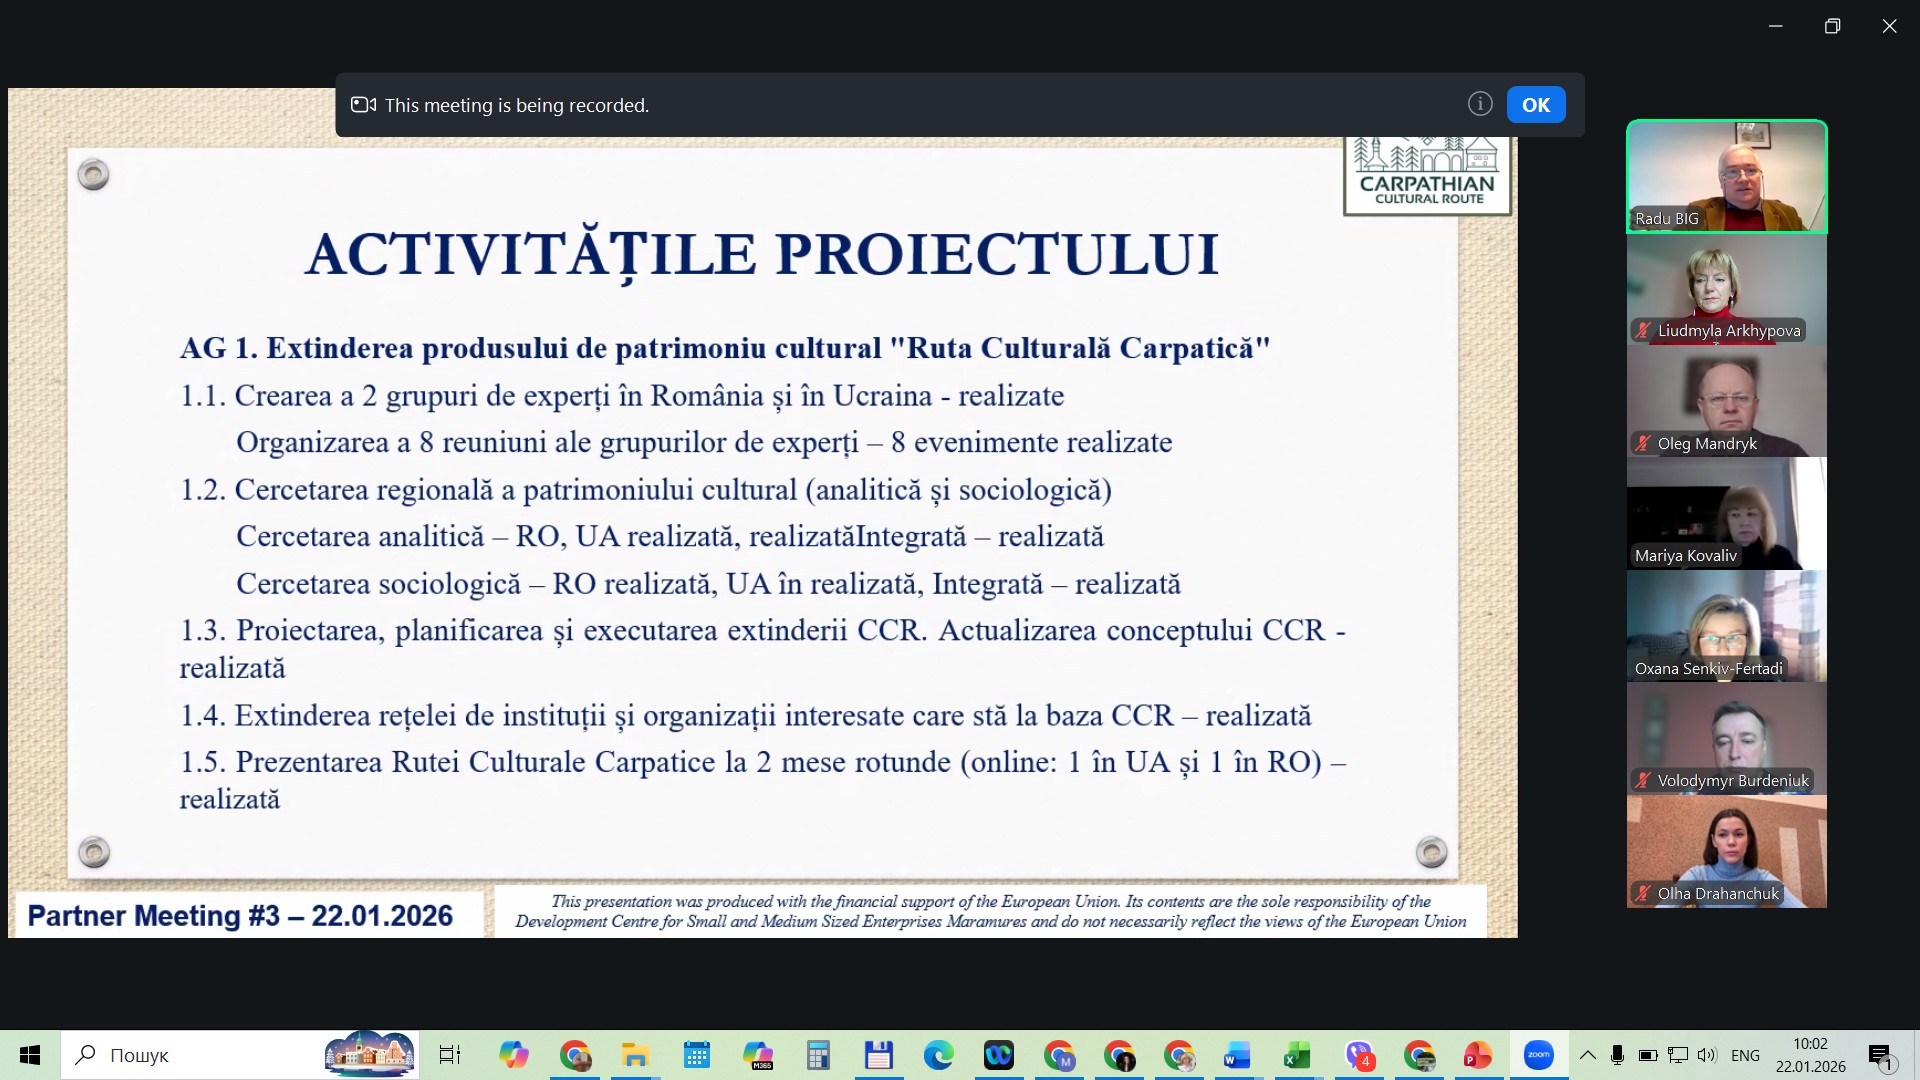Unmute Liudmyla Arkhypova's microphone

(x=1641, y=330)
